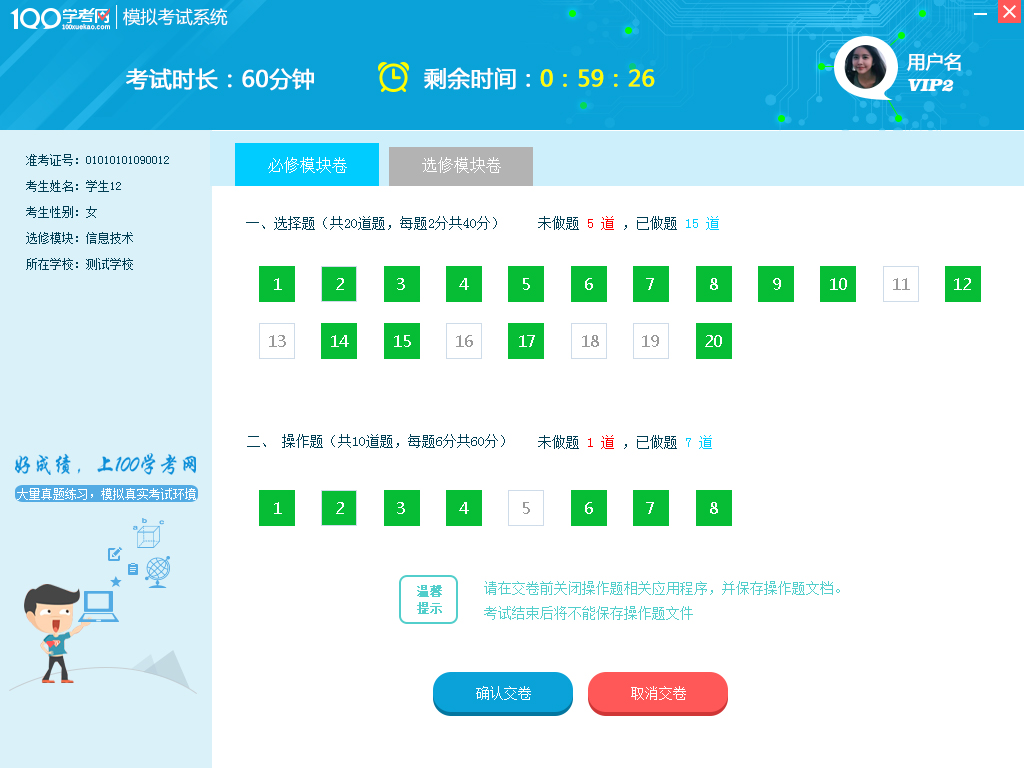The width and height of the screenshot is (1024, 768).
Task: Go to choice question 3
Action: (402, 284)
